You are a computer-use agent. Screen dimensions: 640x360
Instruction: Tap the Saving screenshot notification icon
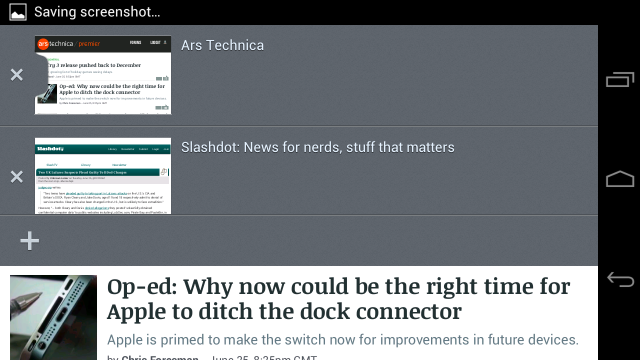click(18, 12)
